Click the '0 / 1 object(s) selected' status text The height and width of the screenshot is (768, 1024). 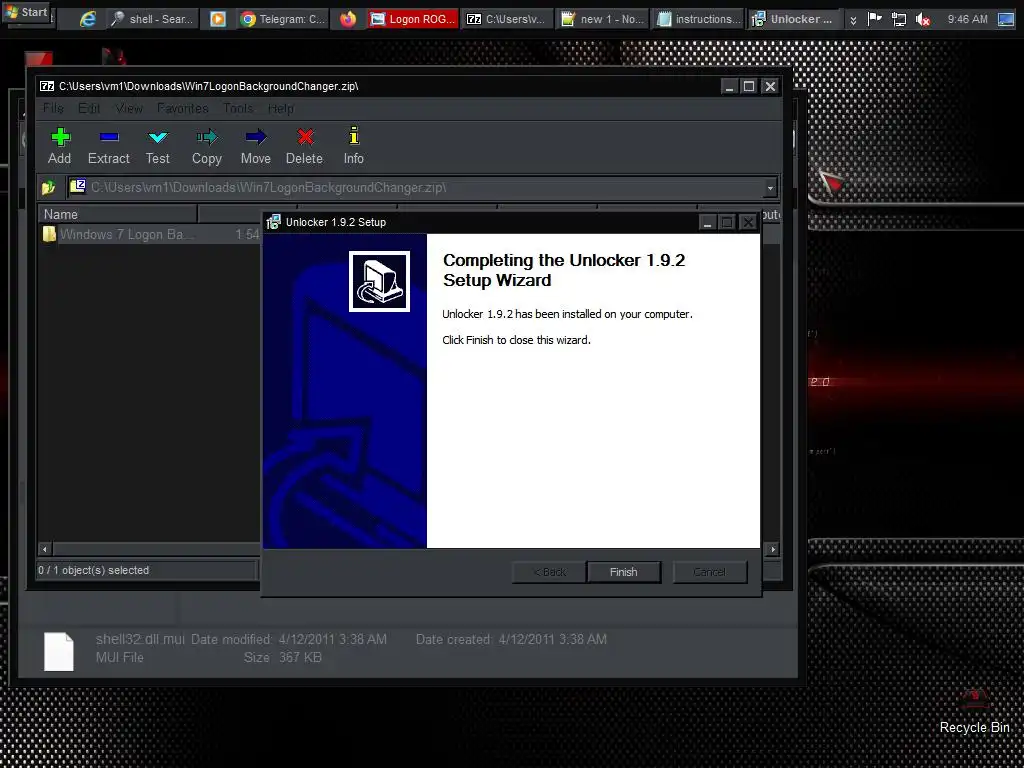click(93, 570)
